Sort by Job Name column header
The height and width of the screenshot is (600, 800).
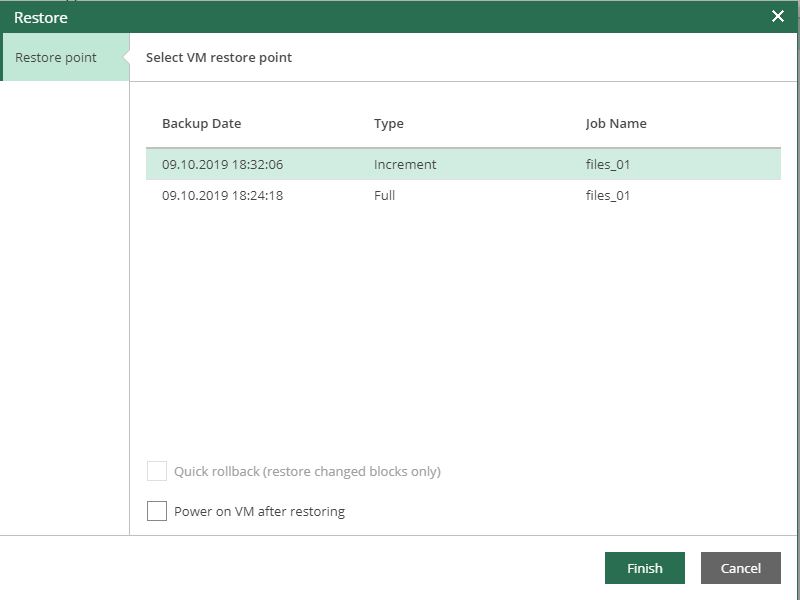coord(616,123)
